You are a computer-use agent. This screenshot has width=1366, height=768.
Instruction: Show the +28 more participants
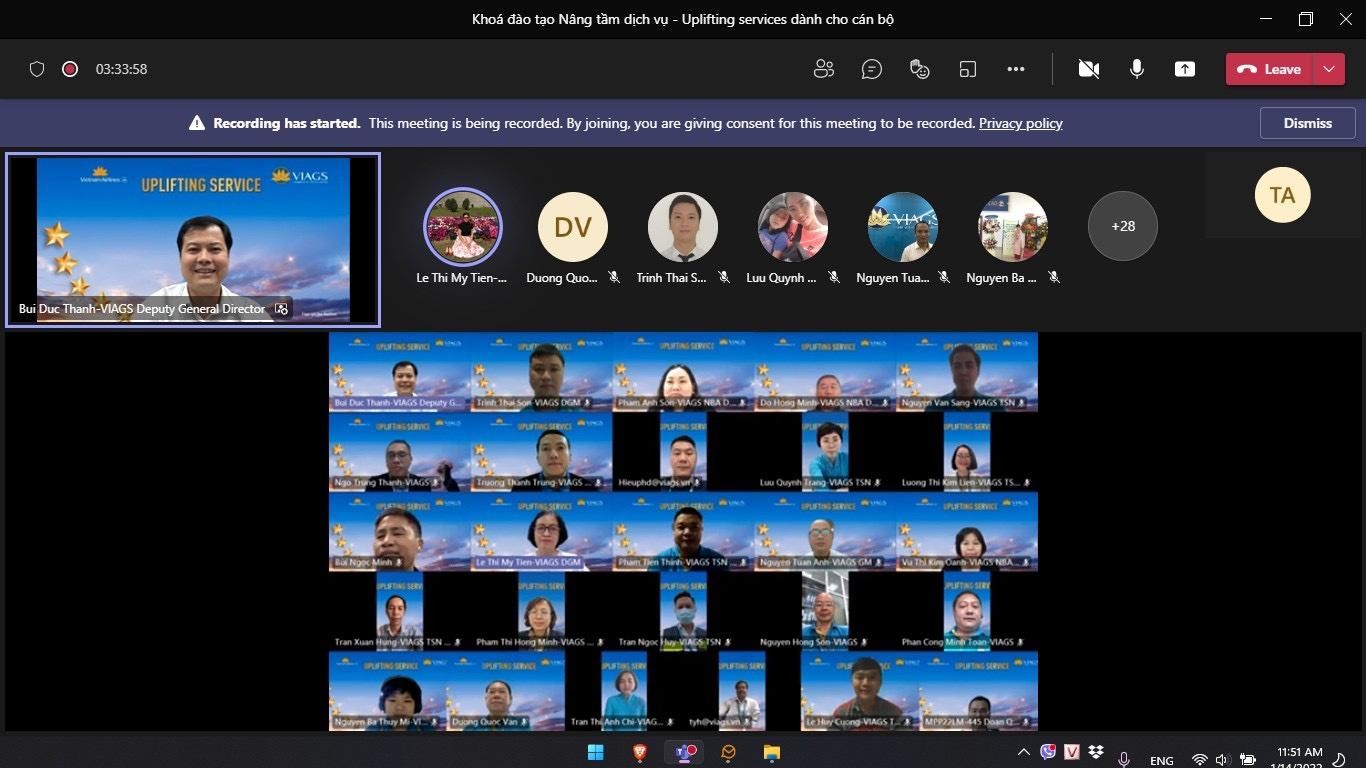1123,227
